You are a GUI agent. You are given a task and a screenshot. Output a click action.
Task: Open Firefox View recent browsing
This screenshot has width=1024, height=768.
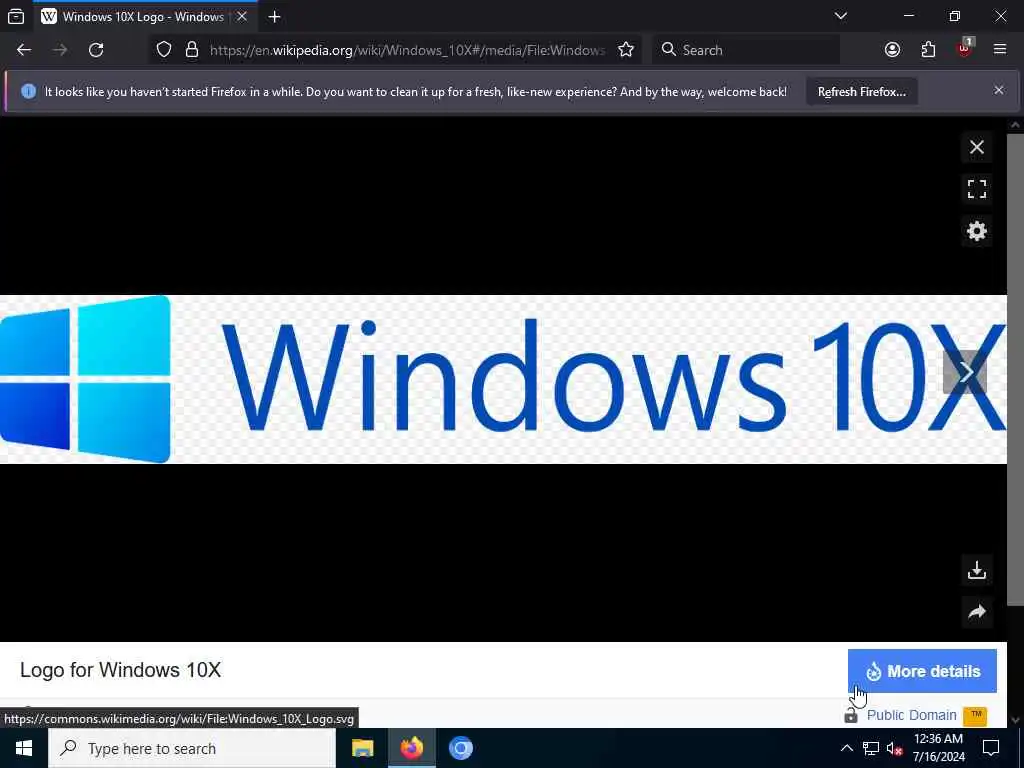pos(16,16)
